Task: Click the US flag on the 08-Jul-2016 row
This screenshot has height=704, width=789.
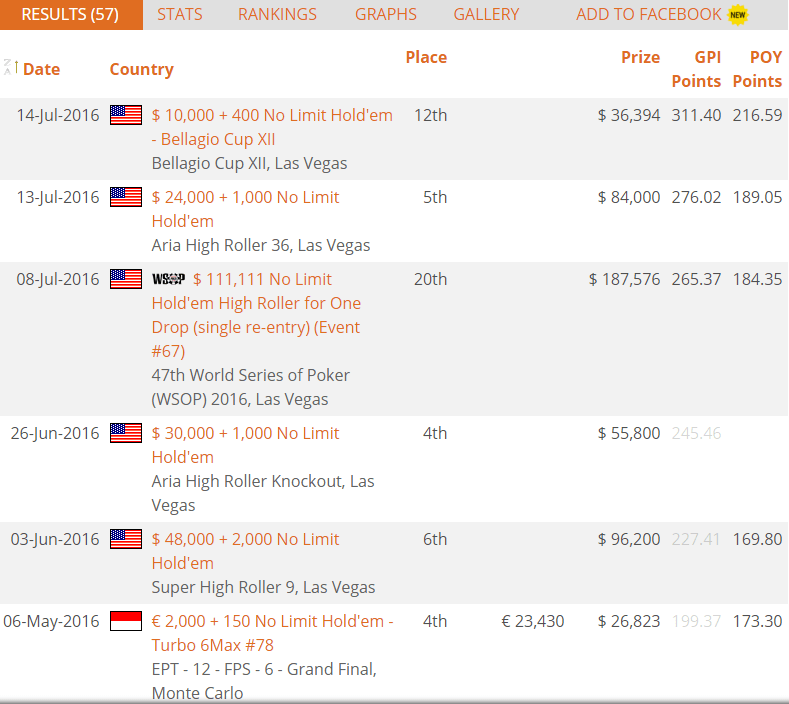Action: (126, 279)
